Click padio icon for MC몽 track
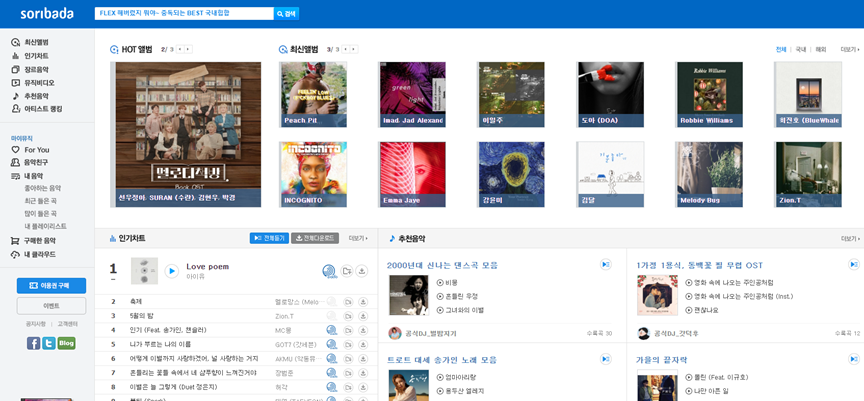The image size is (864, 401). (x=331, y=330)
